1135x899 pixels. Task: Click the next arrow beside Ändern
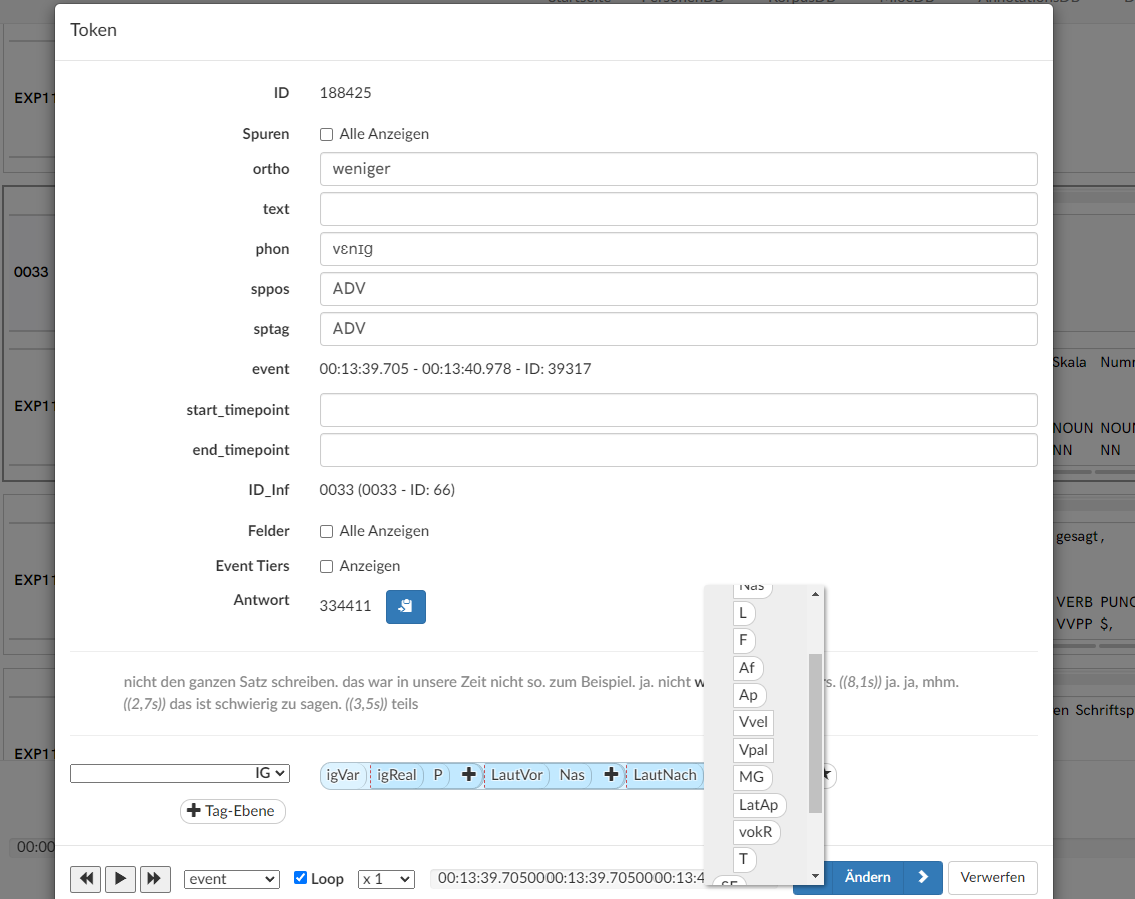coord(924,877)
